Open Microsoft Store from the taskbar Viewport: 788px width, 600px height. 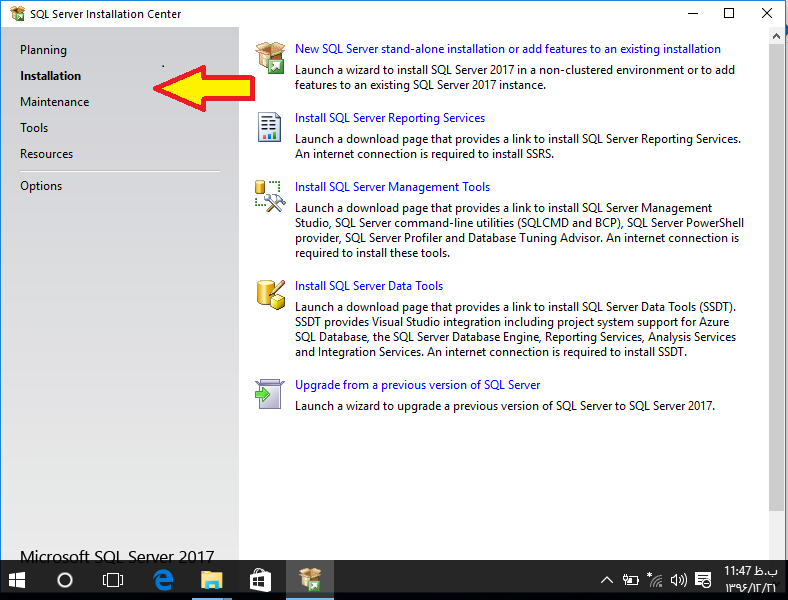[x=261, y=580]
